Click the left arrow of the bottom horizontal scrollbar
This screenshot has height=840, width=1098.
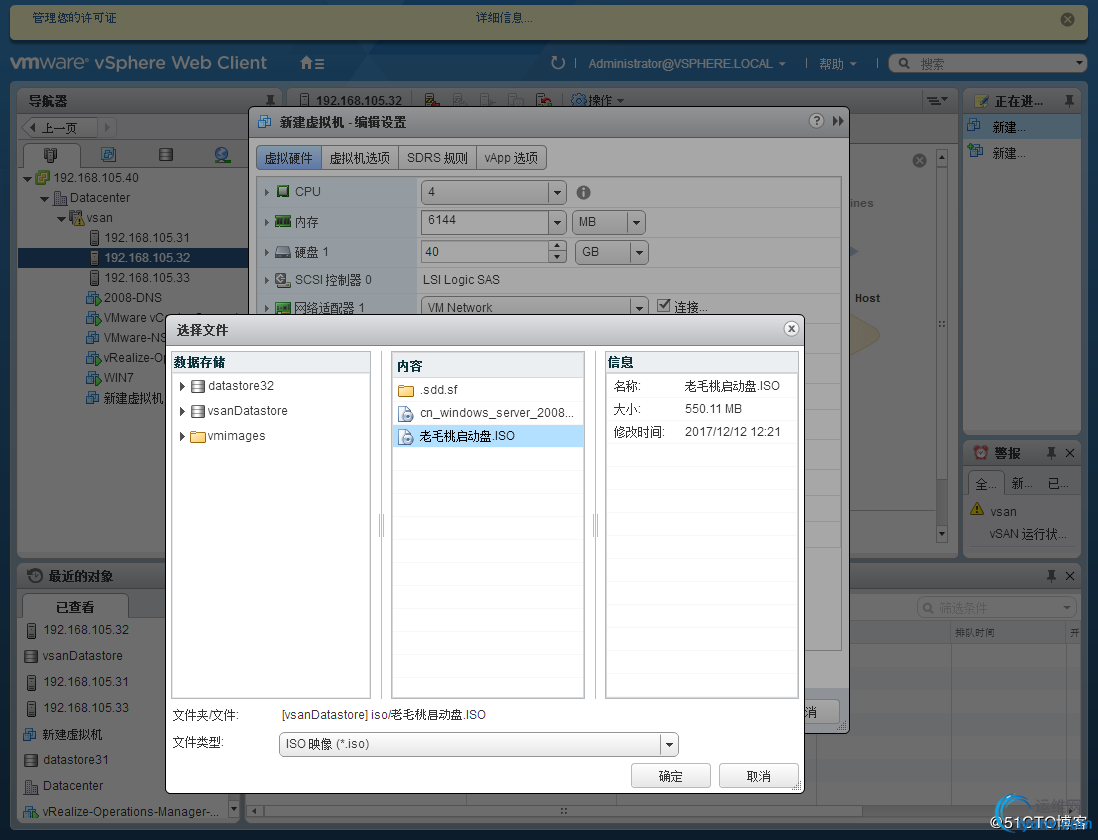coord(254,811)
